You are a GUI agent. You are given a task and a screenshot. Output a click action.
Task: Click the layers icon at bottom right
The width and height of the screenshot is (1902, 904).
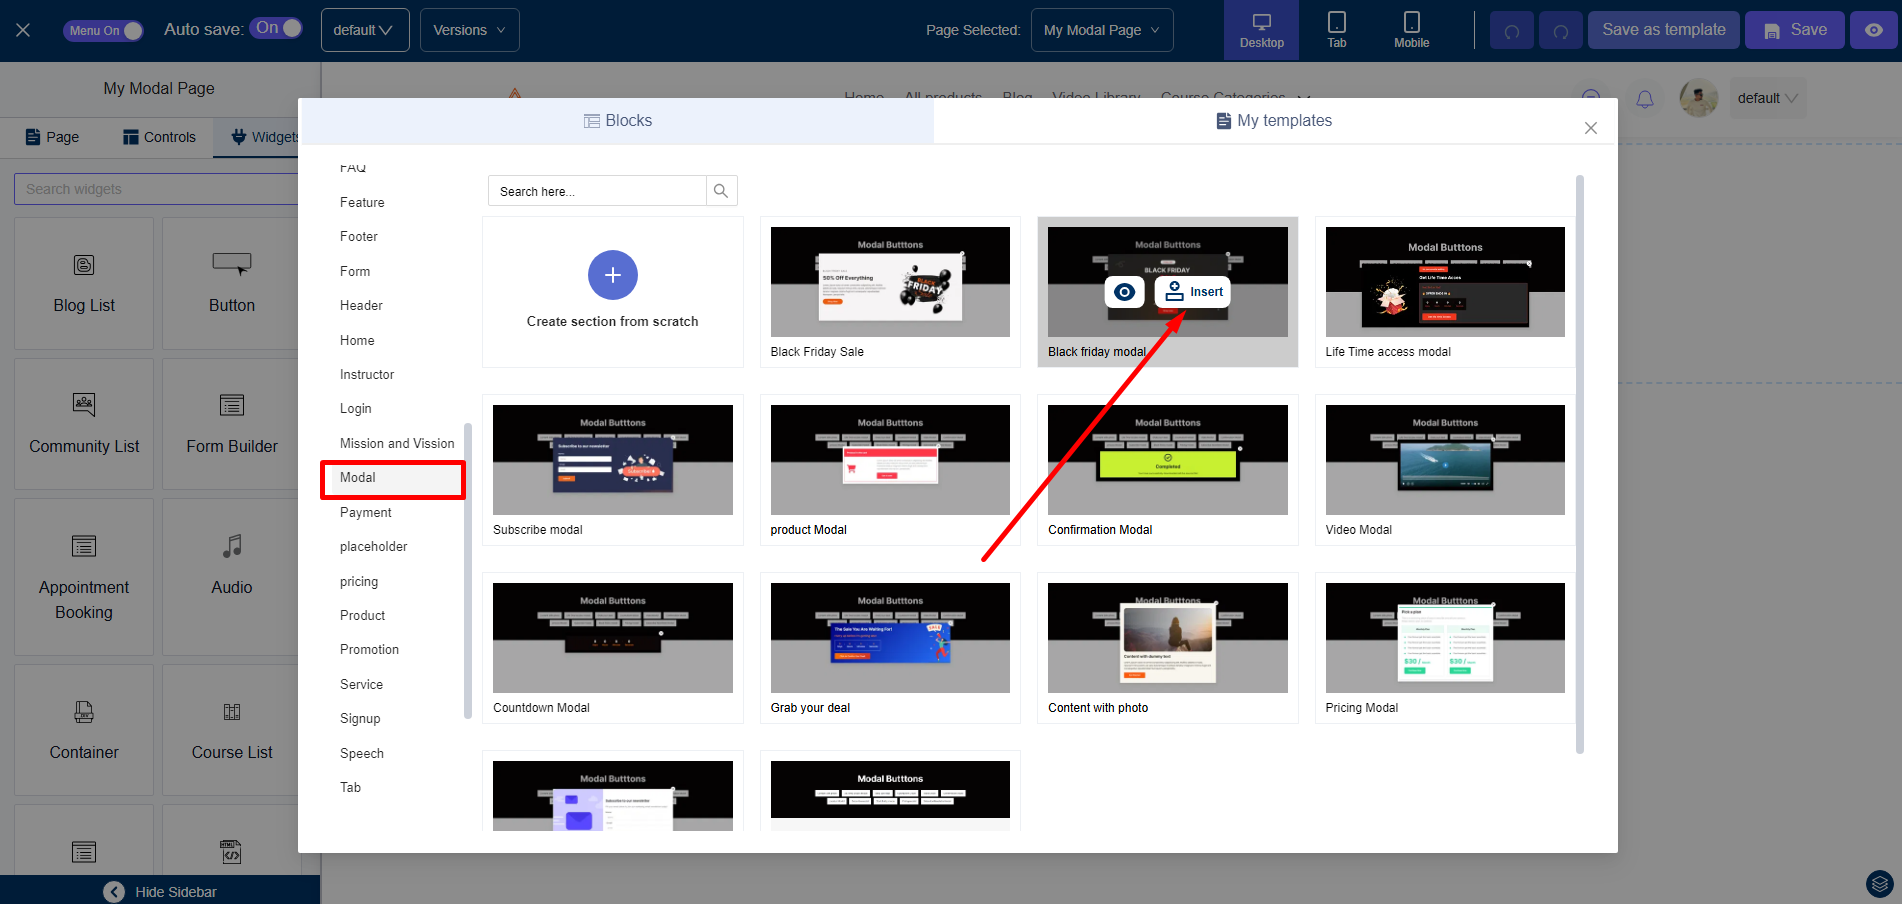tap(1880, 884)
